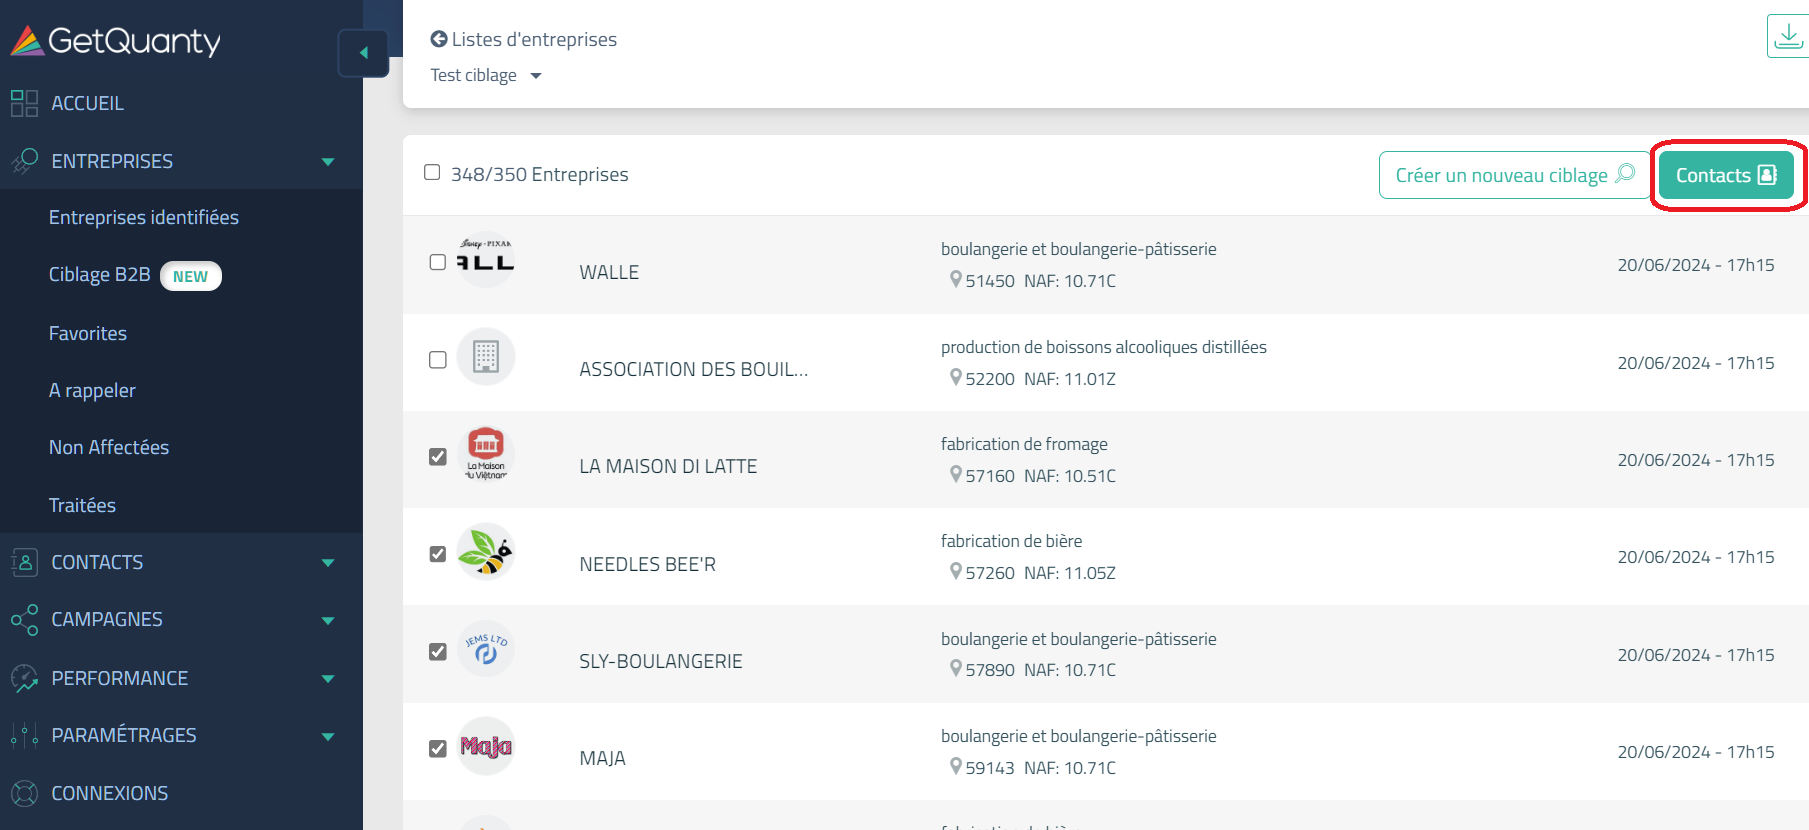
Task: Uncheck the NEEDLES BEE'R checkbox
Action: tap(437, 553)
